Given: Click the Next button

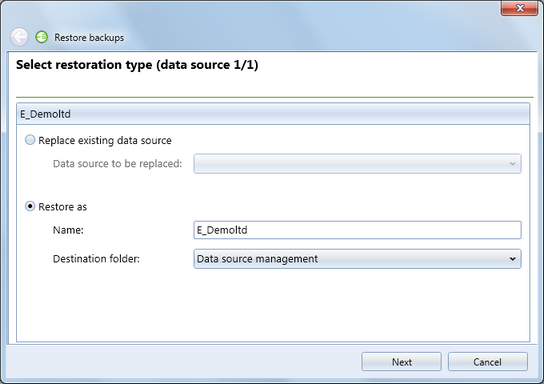Looking at the screenshot, I should 401,362.
